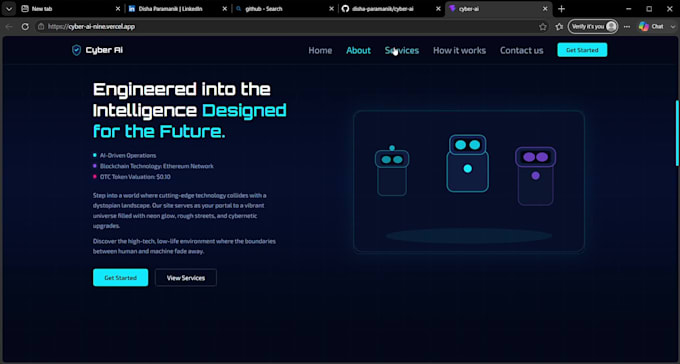Image resolution: width=680 pixels, height=364 pixels.
Task: Click OTC Token Valuation: $0.10 text
Action: pyautogui.click(x=135, y=177)
